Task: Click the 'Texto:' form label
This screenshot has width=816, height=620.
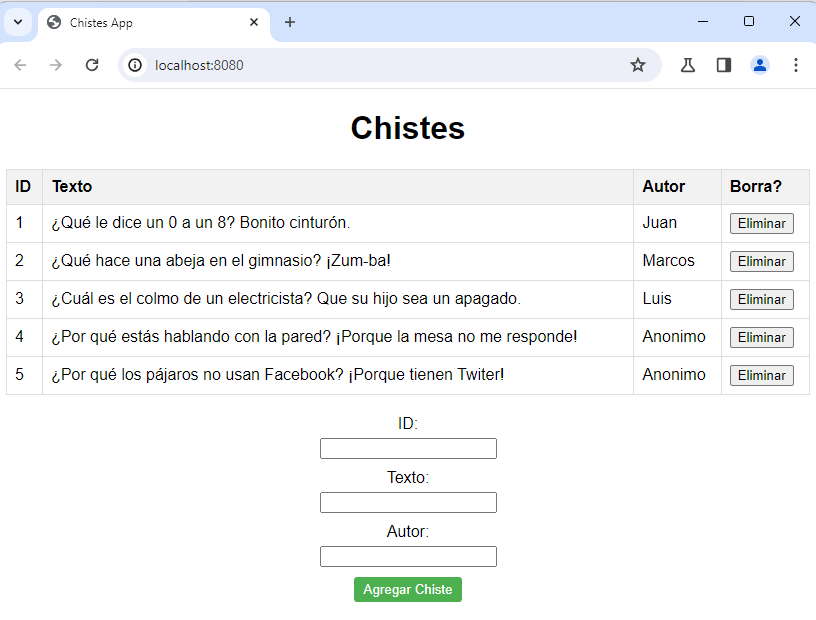Action: (x=407, y=478)
